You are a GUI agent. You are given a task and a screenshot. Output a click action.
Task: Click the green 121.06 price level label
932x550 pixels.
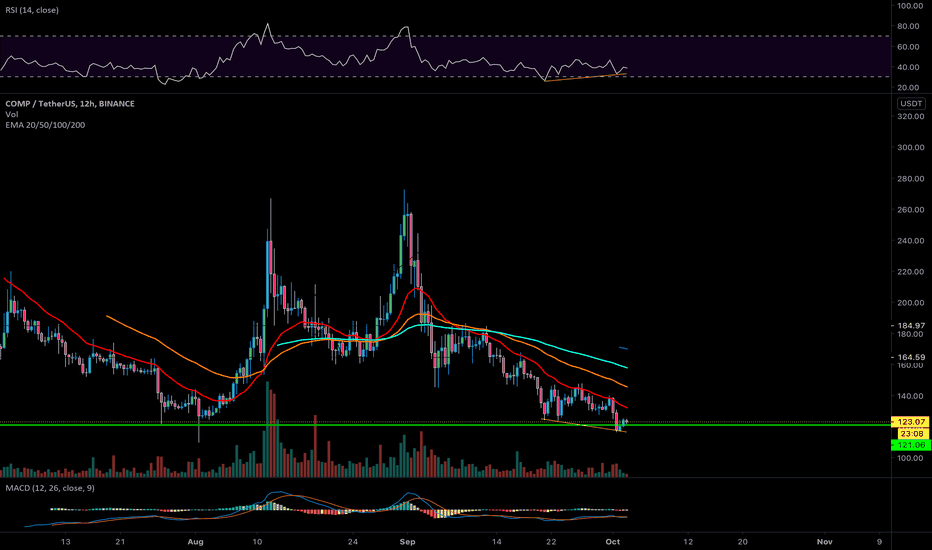(x=911, y=445)
